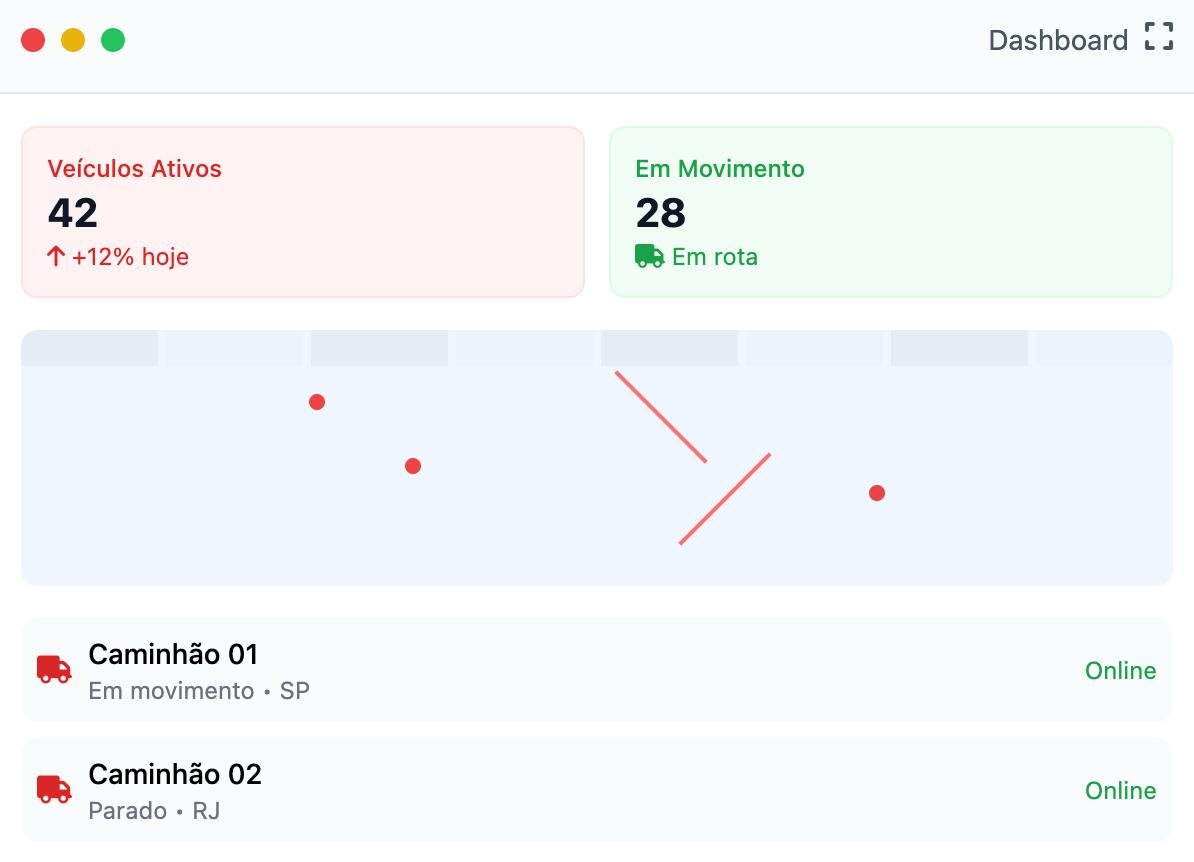Expand the Caminhão 01 list entry
This screenshot has height=862, width=1194.
click(x=597, y=670)
